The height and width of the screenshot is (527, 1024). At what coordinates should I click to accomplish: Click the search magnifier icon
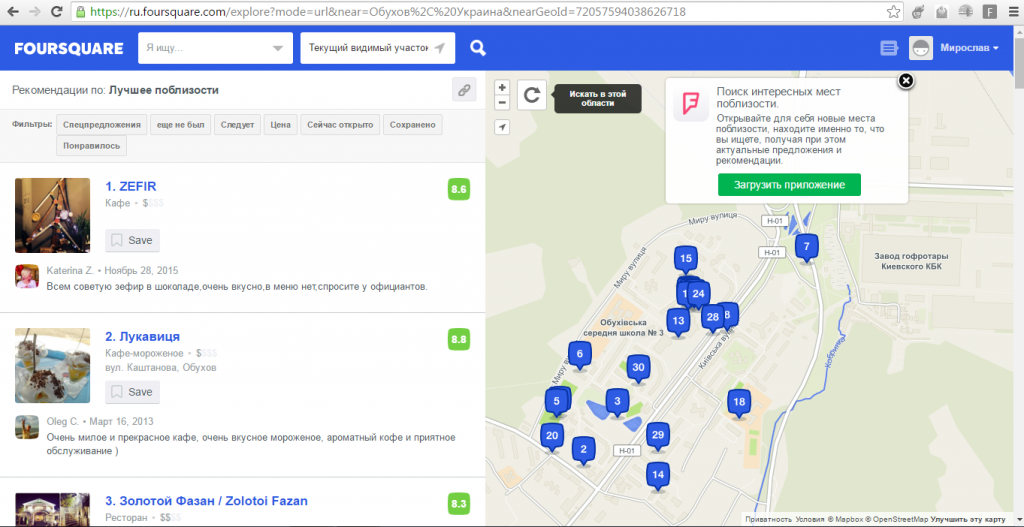478,48
